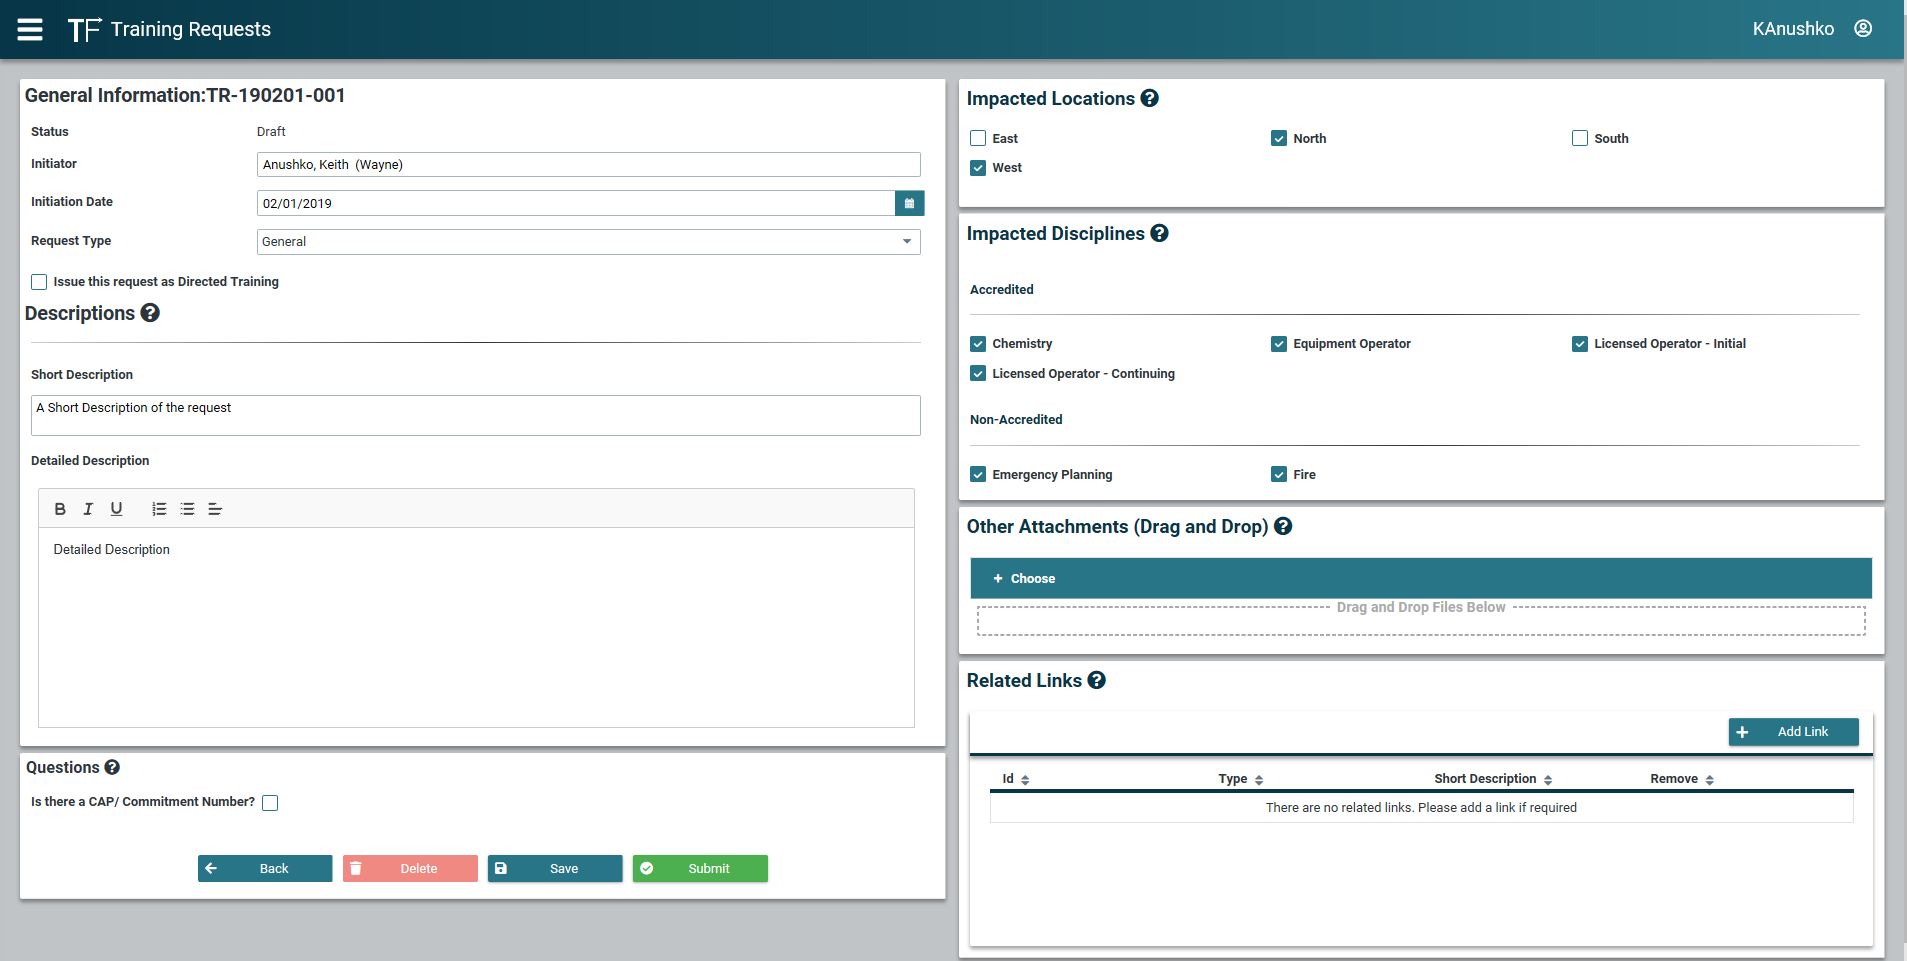Insert a numbered list in editor
Image resolution: width=1907 pixels, height=961 pixels.
pyautogui.click(x=159, y=509)
